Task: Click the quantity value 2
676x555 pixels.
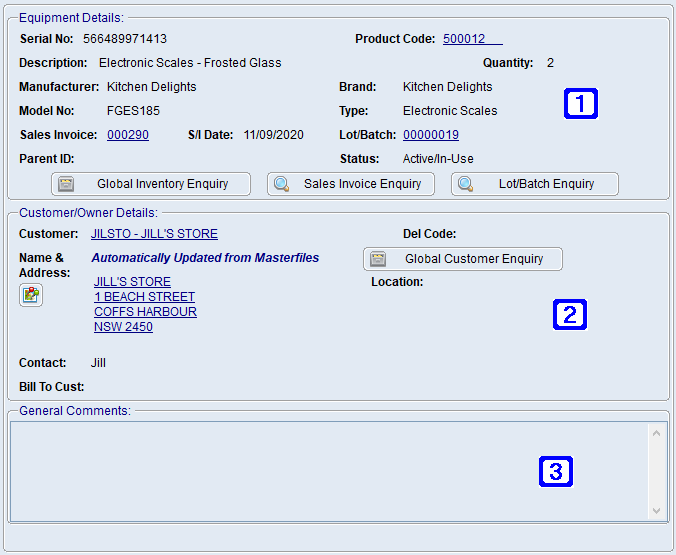Action: tap(550, 63)
